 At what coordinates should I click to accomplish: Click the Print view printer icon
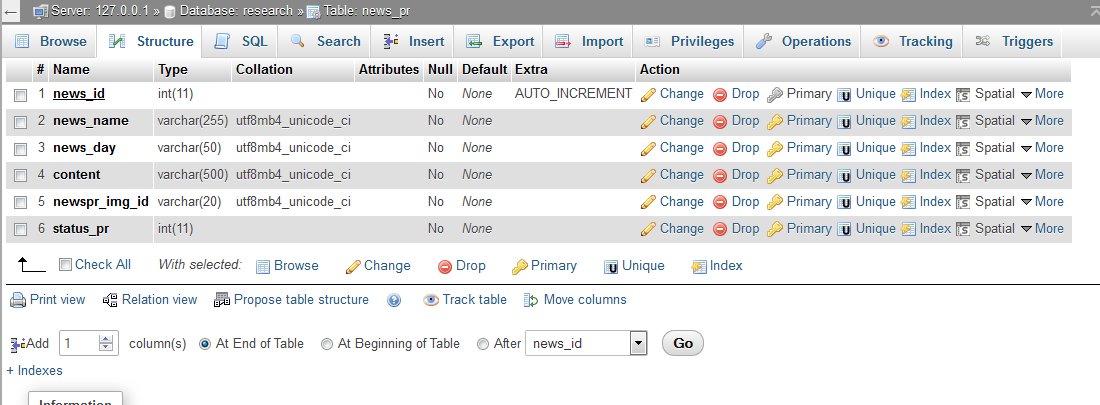coord(18,300)
